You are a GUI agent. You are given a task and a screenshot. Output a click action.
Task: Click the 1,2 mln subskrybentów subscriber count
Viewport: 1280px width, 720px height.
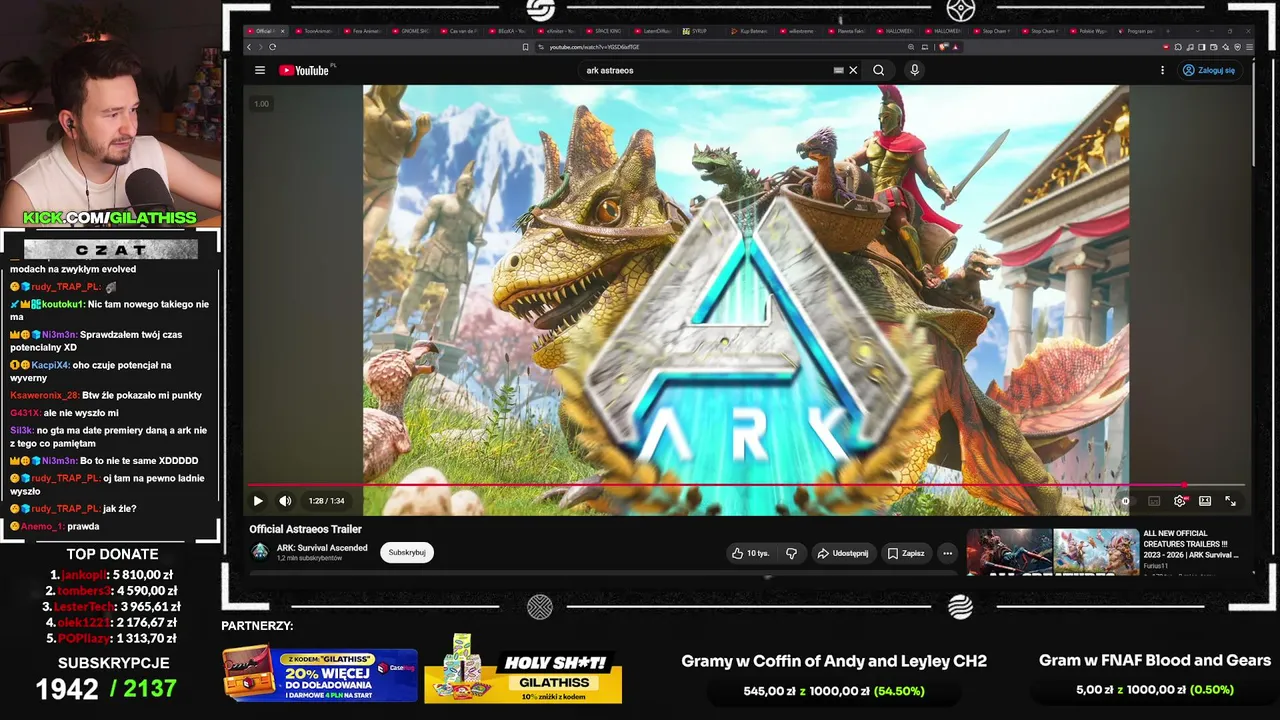pyautogui.click(x=310, y=558)
